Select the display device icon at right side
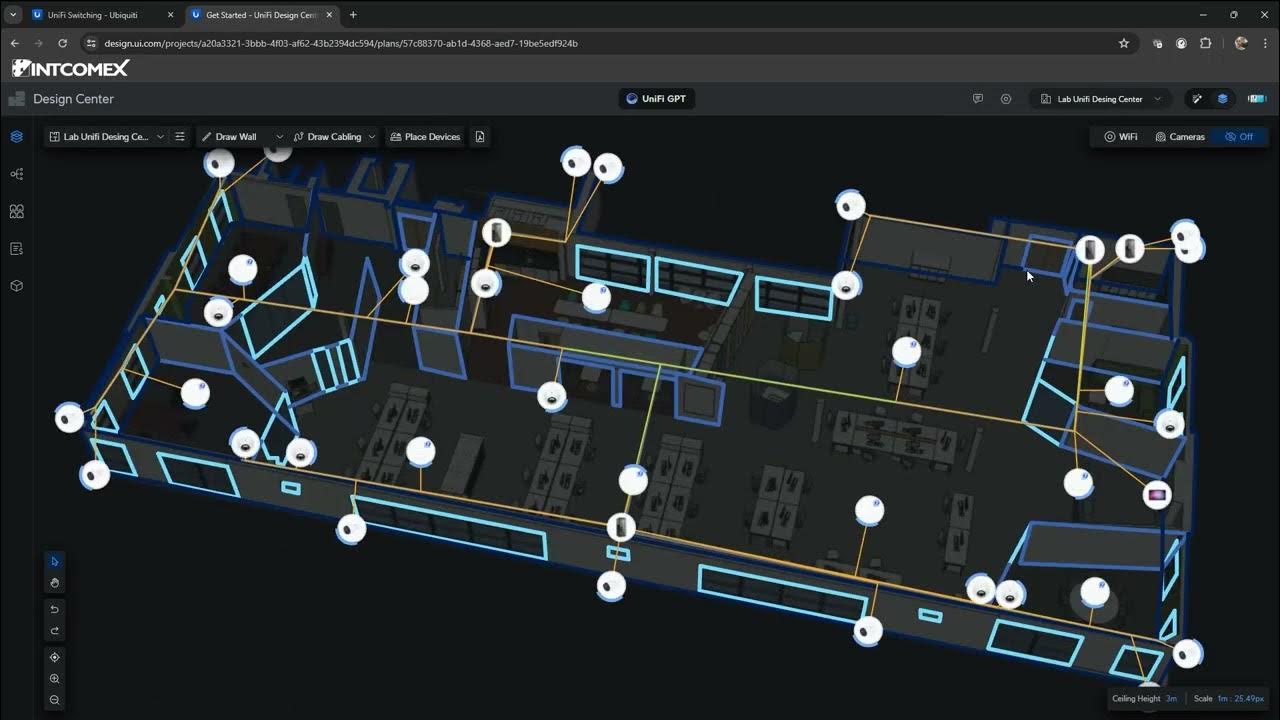 click(x=1157, y=495)
